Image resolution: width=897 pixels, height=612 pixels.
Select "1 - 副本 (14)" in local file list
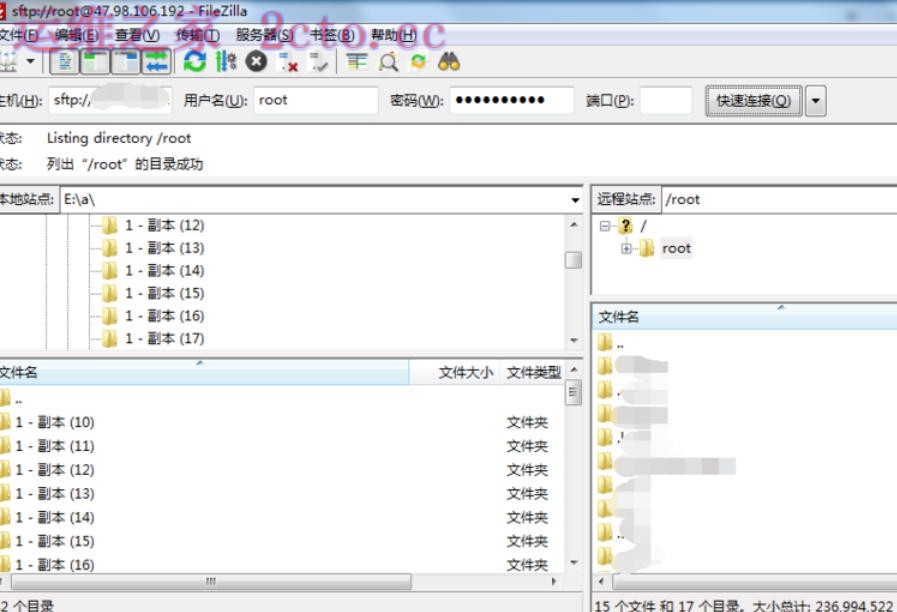tap(55, 518)
